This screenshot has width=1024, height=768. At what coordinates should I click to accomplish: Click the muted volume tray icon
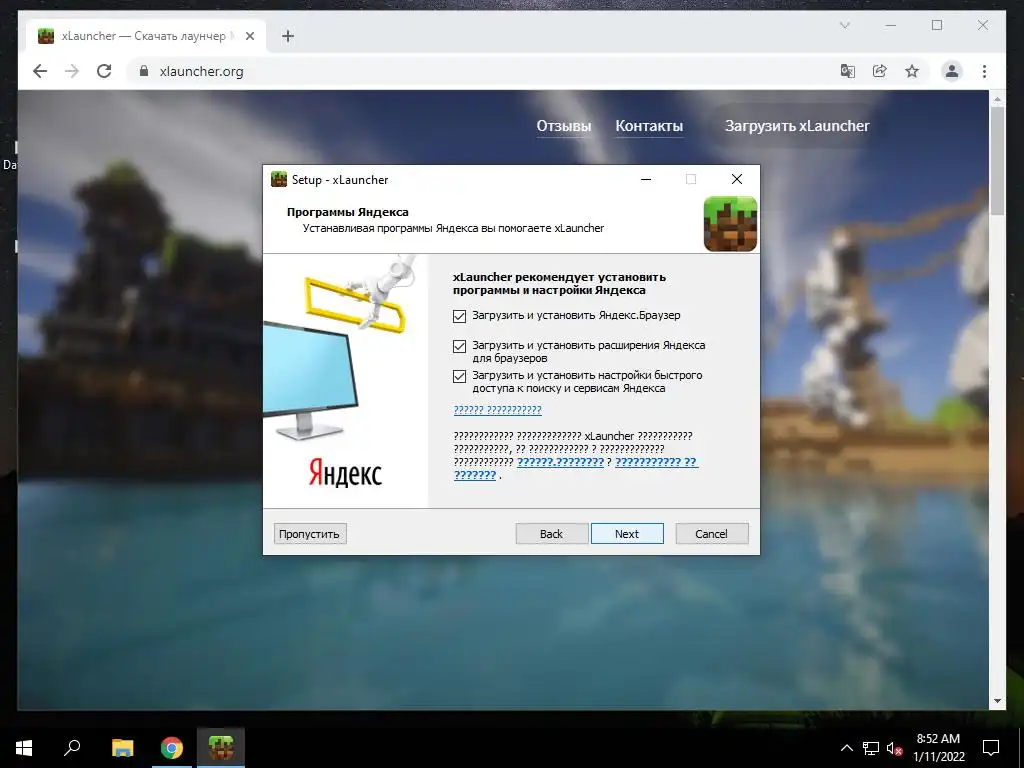[x=894, y=748]
